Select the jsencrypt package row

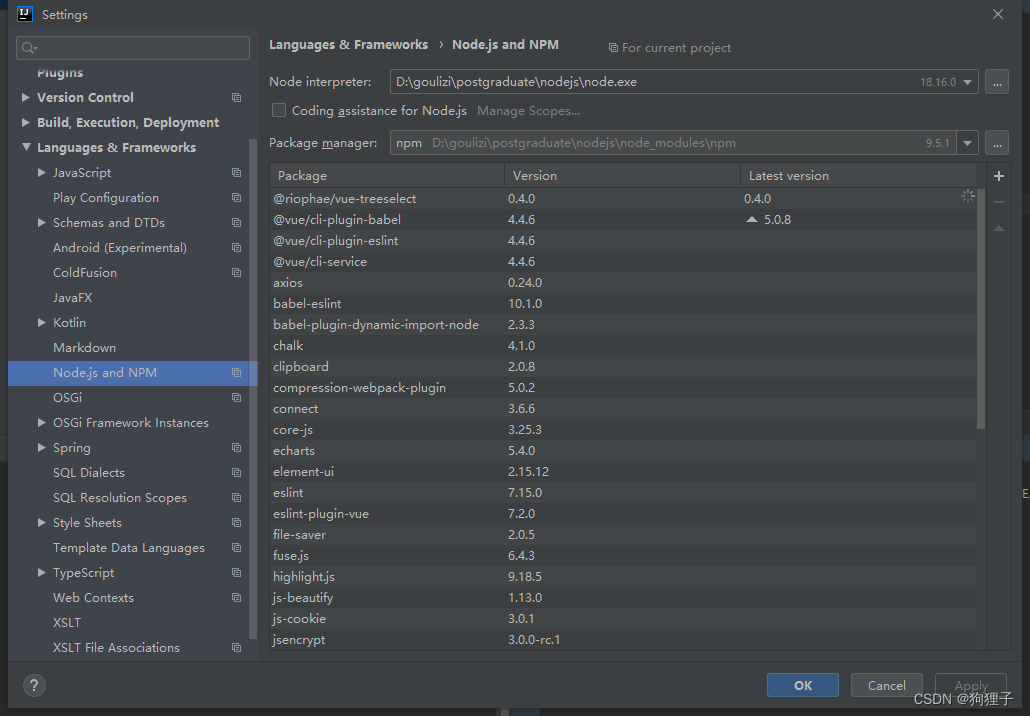(623, 640)
